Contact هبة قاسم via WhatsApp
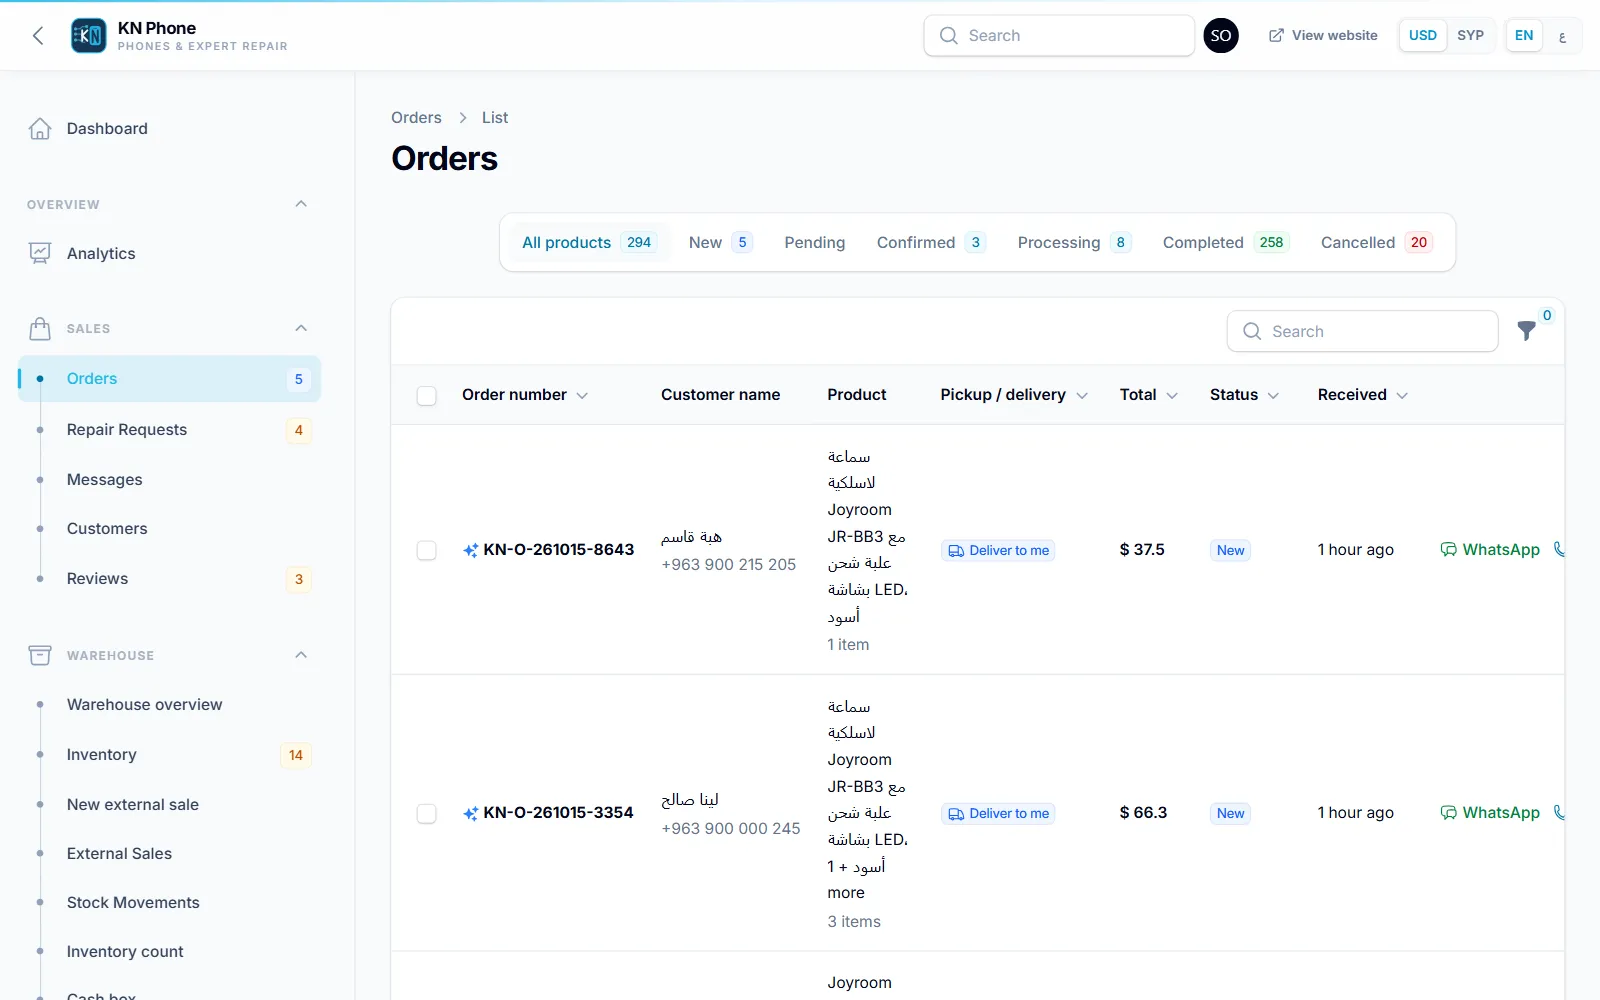Image resolution: width=1600 pixels, height=1000 pixels. coord(1490,549)
